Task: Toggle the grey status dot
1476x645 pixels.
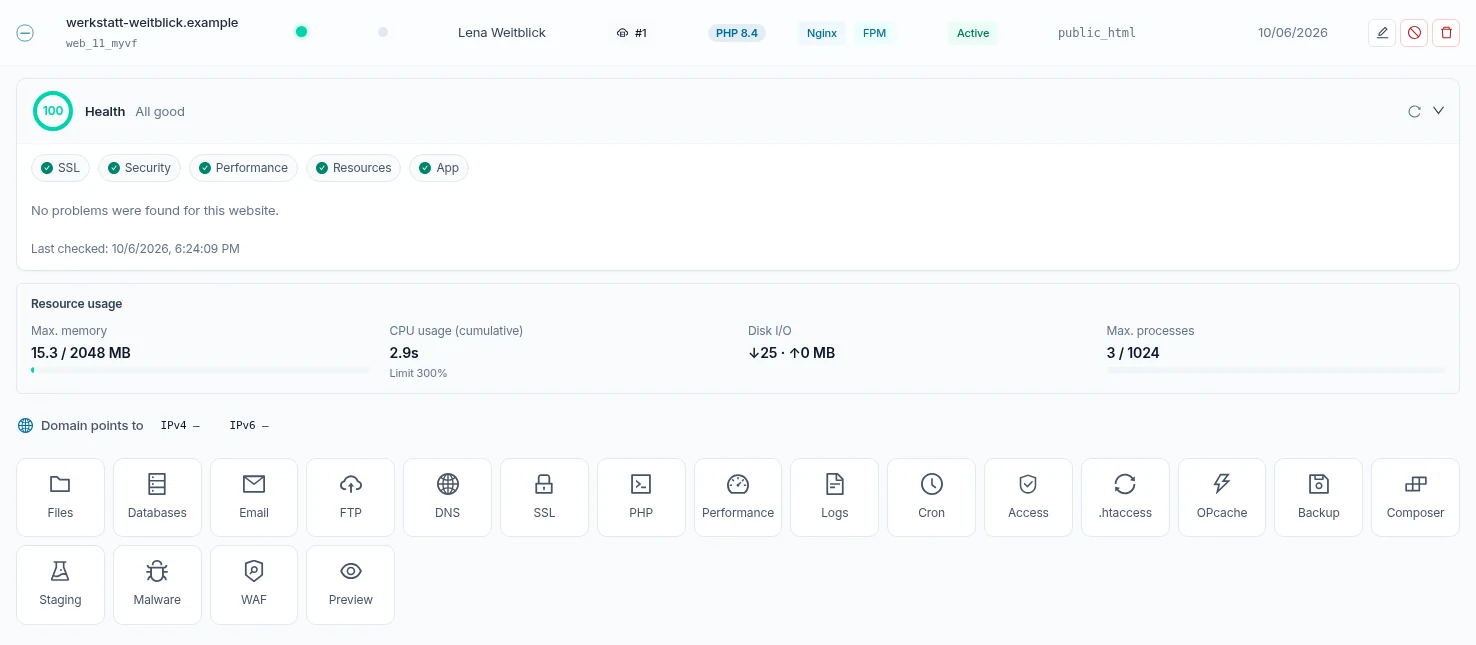Action: (383, 32)
